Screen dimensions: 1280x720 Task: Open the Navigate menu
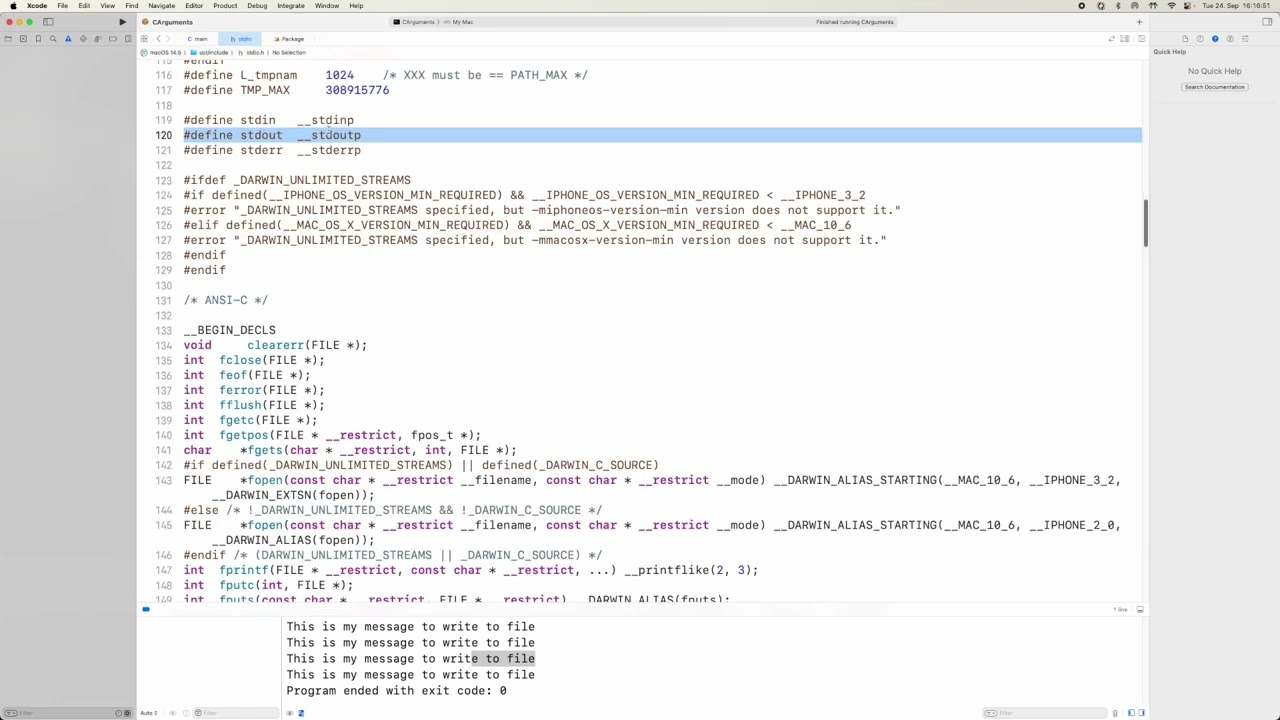coord(161,6)
